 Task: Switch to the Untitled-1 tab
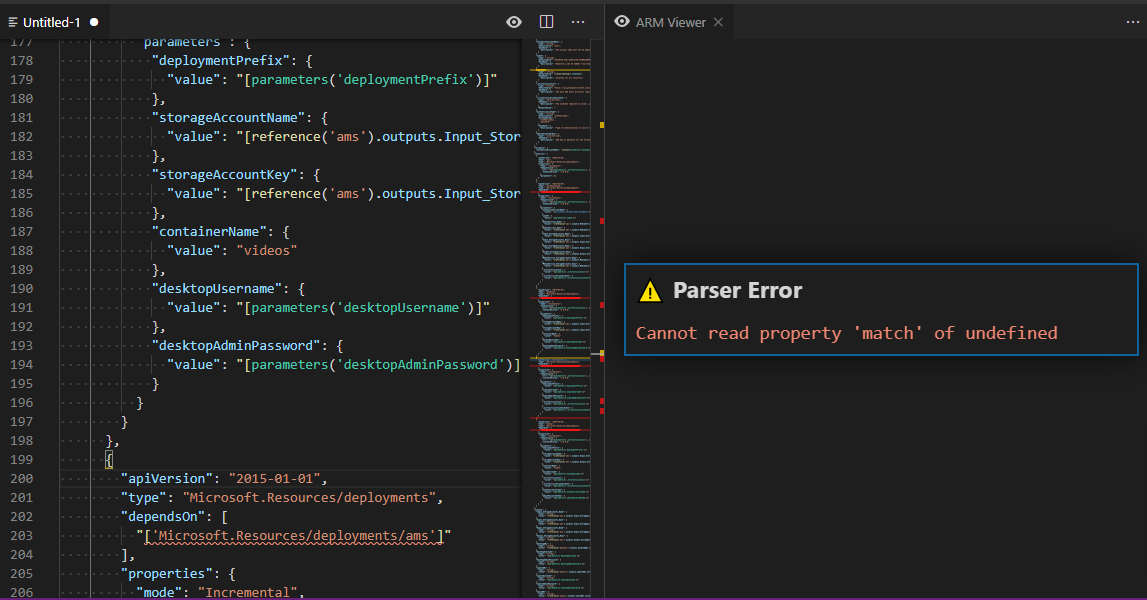click(53, 22)
